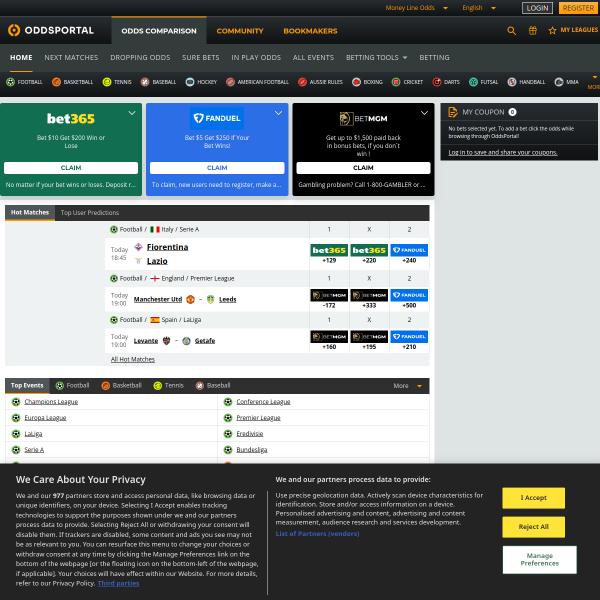Click the gift bonus icon

coord(533,31)
